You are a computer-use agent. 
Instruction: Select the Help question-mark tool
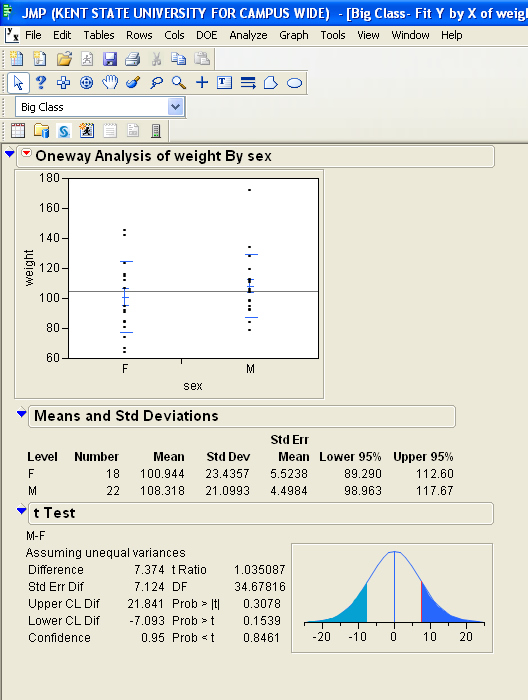point(41,83)
